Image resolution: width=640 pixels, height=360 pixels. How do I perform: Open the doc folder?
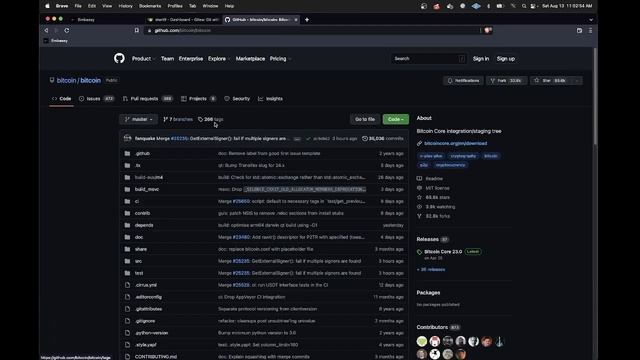pos(139,237)
